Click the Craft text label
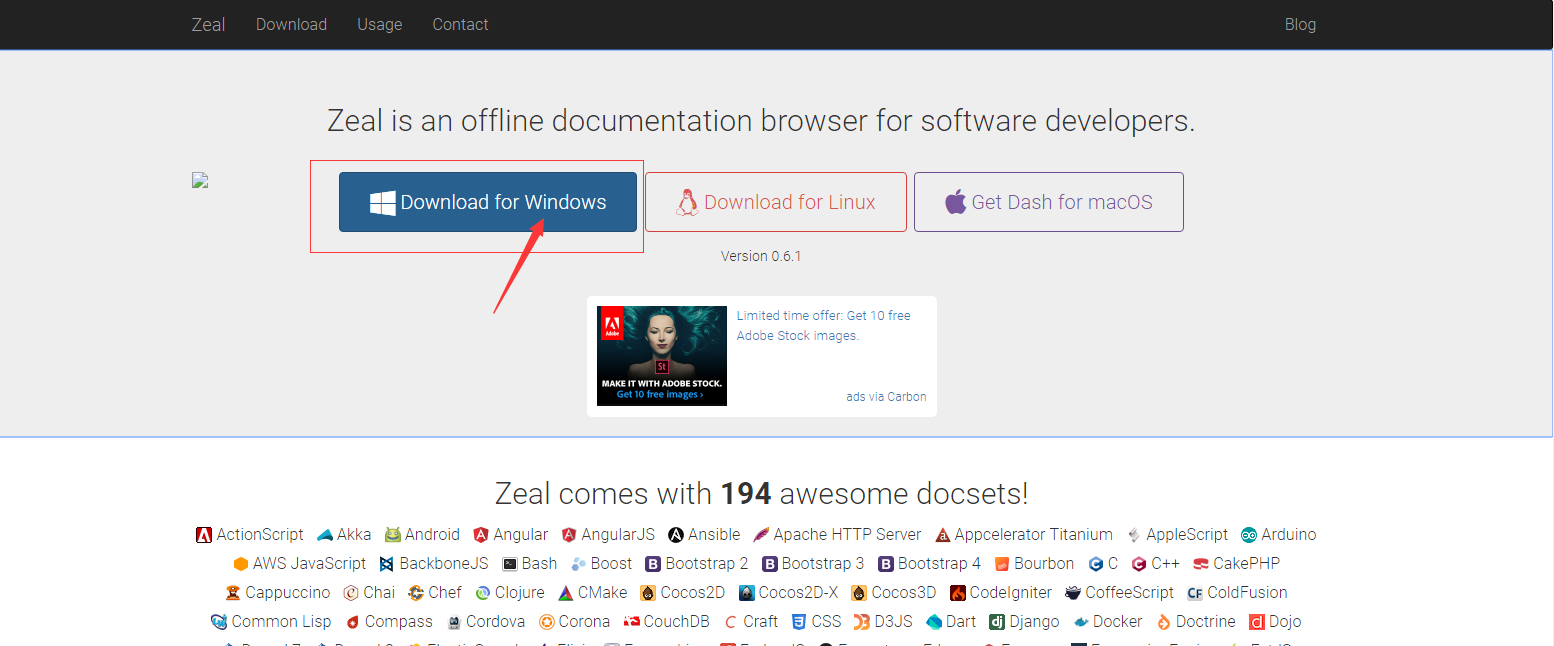 pos(761,622)
